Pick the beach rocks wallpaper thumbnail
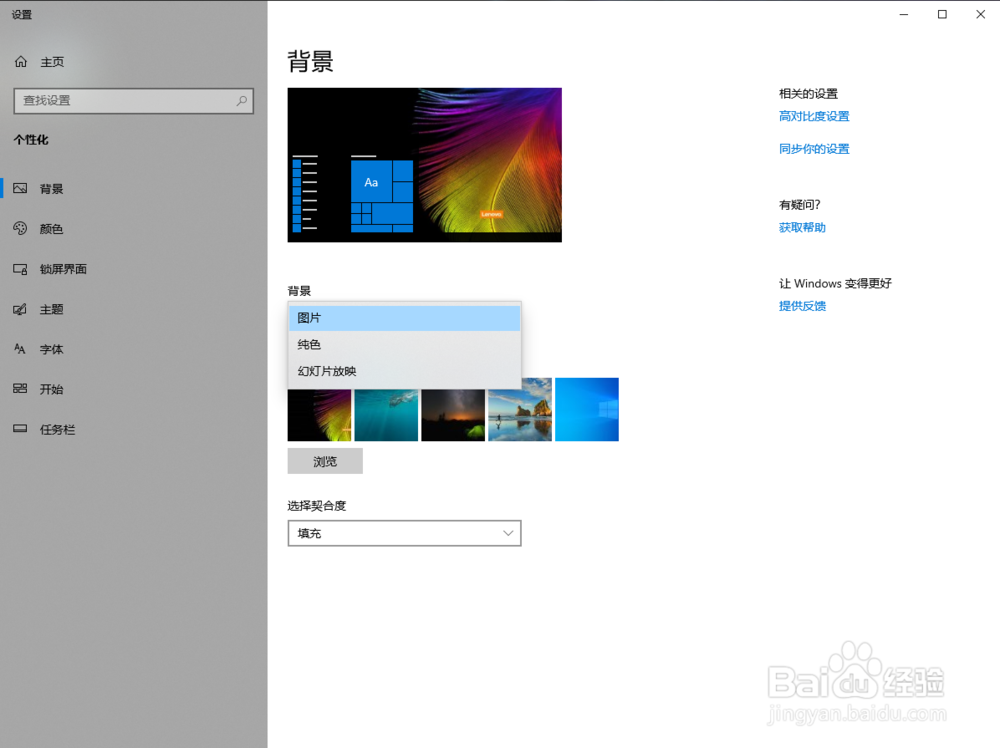This screenshot has width=1000, height=748. [520, 409]
